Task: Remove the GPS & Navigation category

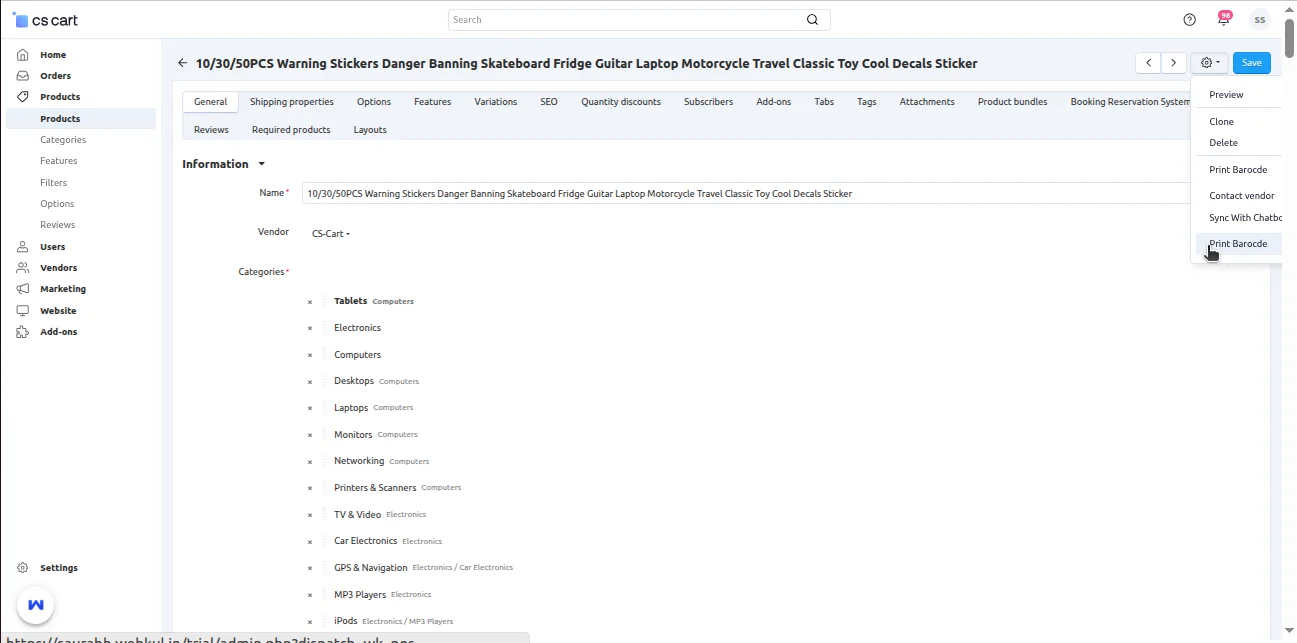Action: click(x=310, y=568)
